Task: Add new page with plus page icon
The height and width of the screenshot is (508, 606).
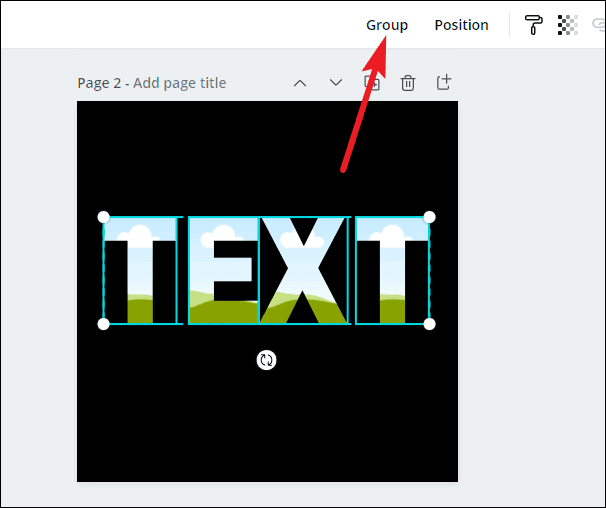Action: click(x=443, y=82)
